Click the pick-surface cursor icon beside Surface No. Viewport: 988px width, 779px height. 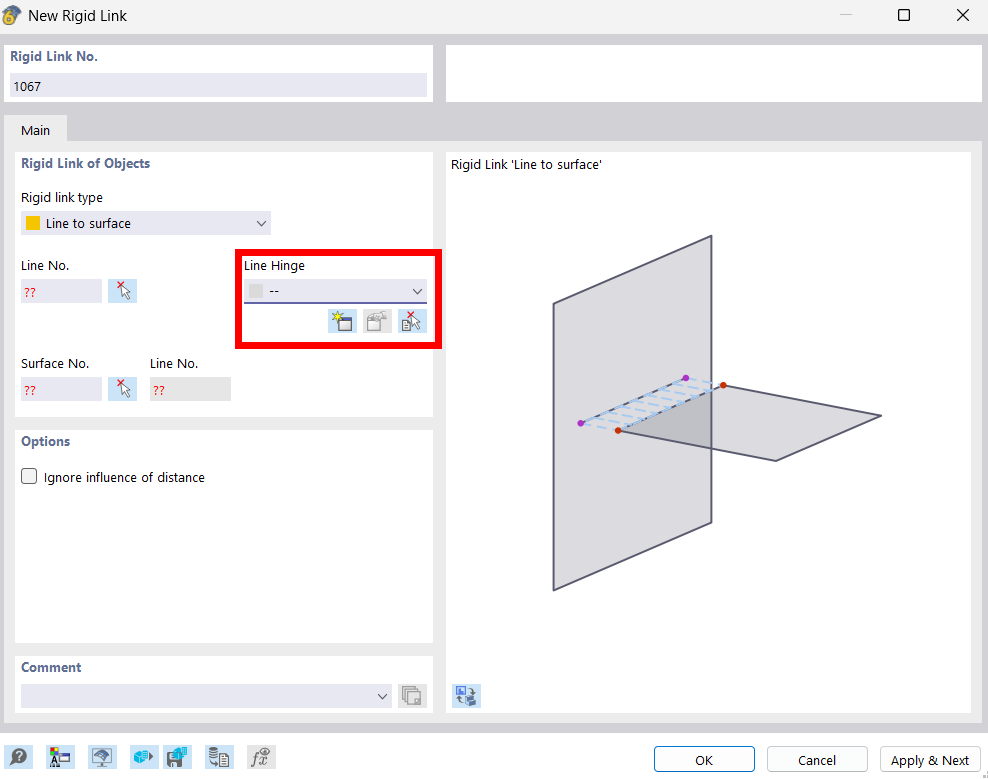click(x=122, y=389)
